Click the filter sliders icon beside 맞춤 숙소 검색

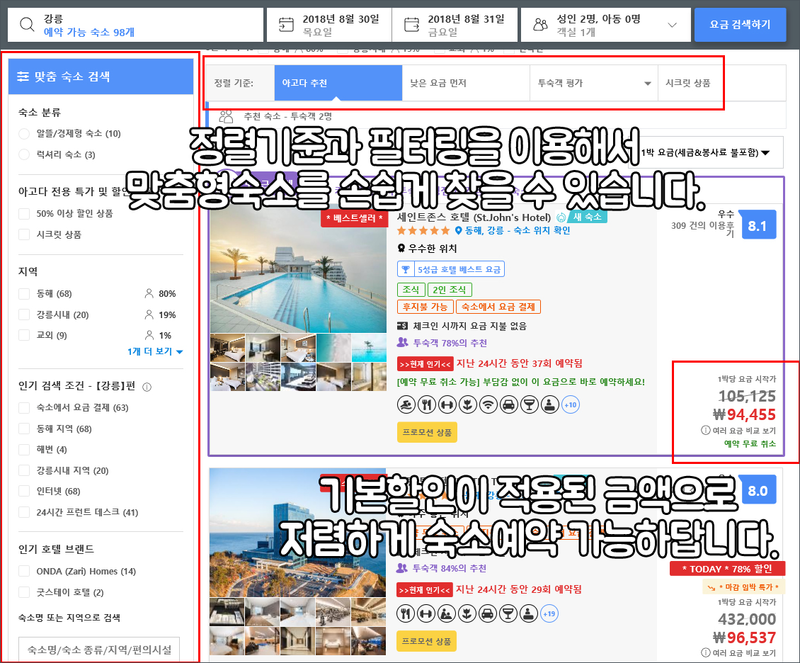(x=22, y=77)
